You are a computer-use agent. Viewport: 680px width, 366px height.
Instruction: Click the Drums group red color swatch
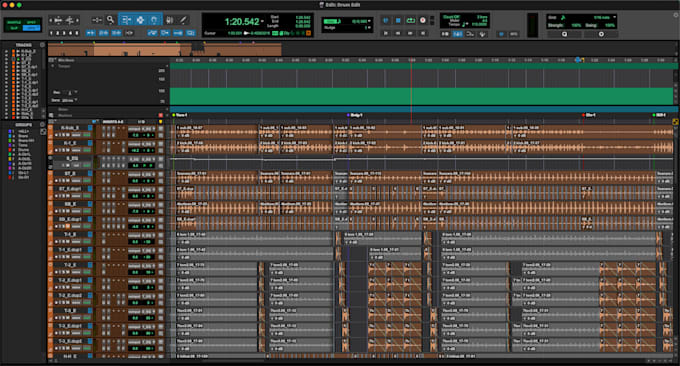[10, 150]
